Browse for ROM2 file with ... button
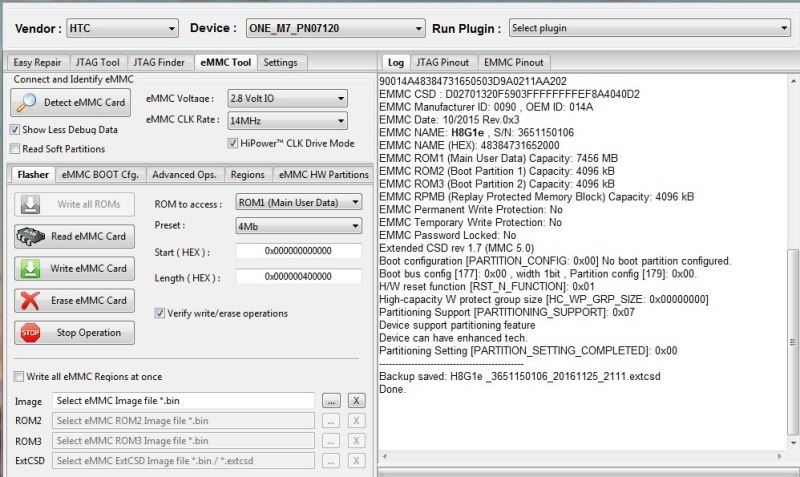The image size is (800, 477). click(332, 421)
